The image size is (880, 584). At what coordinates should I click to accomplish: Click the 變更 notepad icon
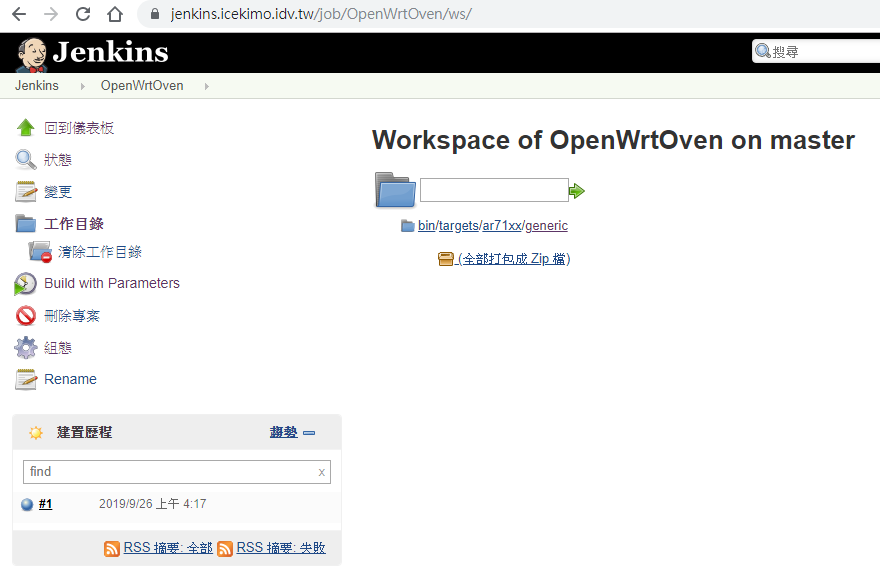(25, 191)
